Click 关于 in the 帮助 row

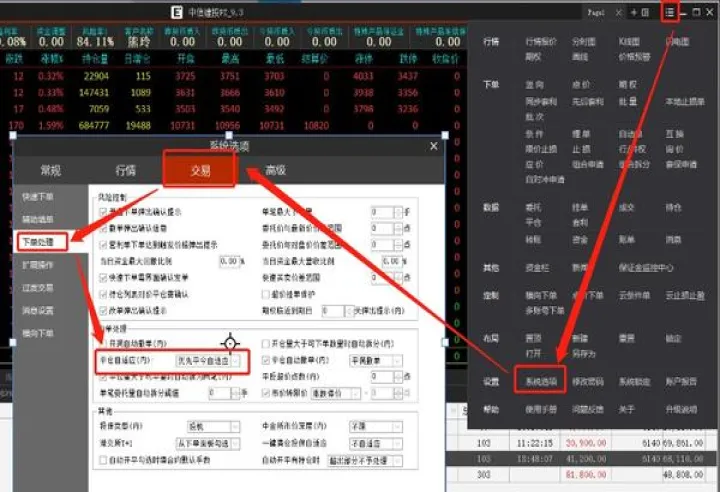coord(626,409)
